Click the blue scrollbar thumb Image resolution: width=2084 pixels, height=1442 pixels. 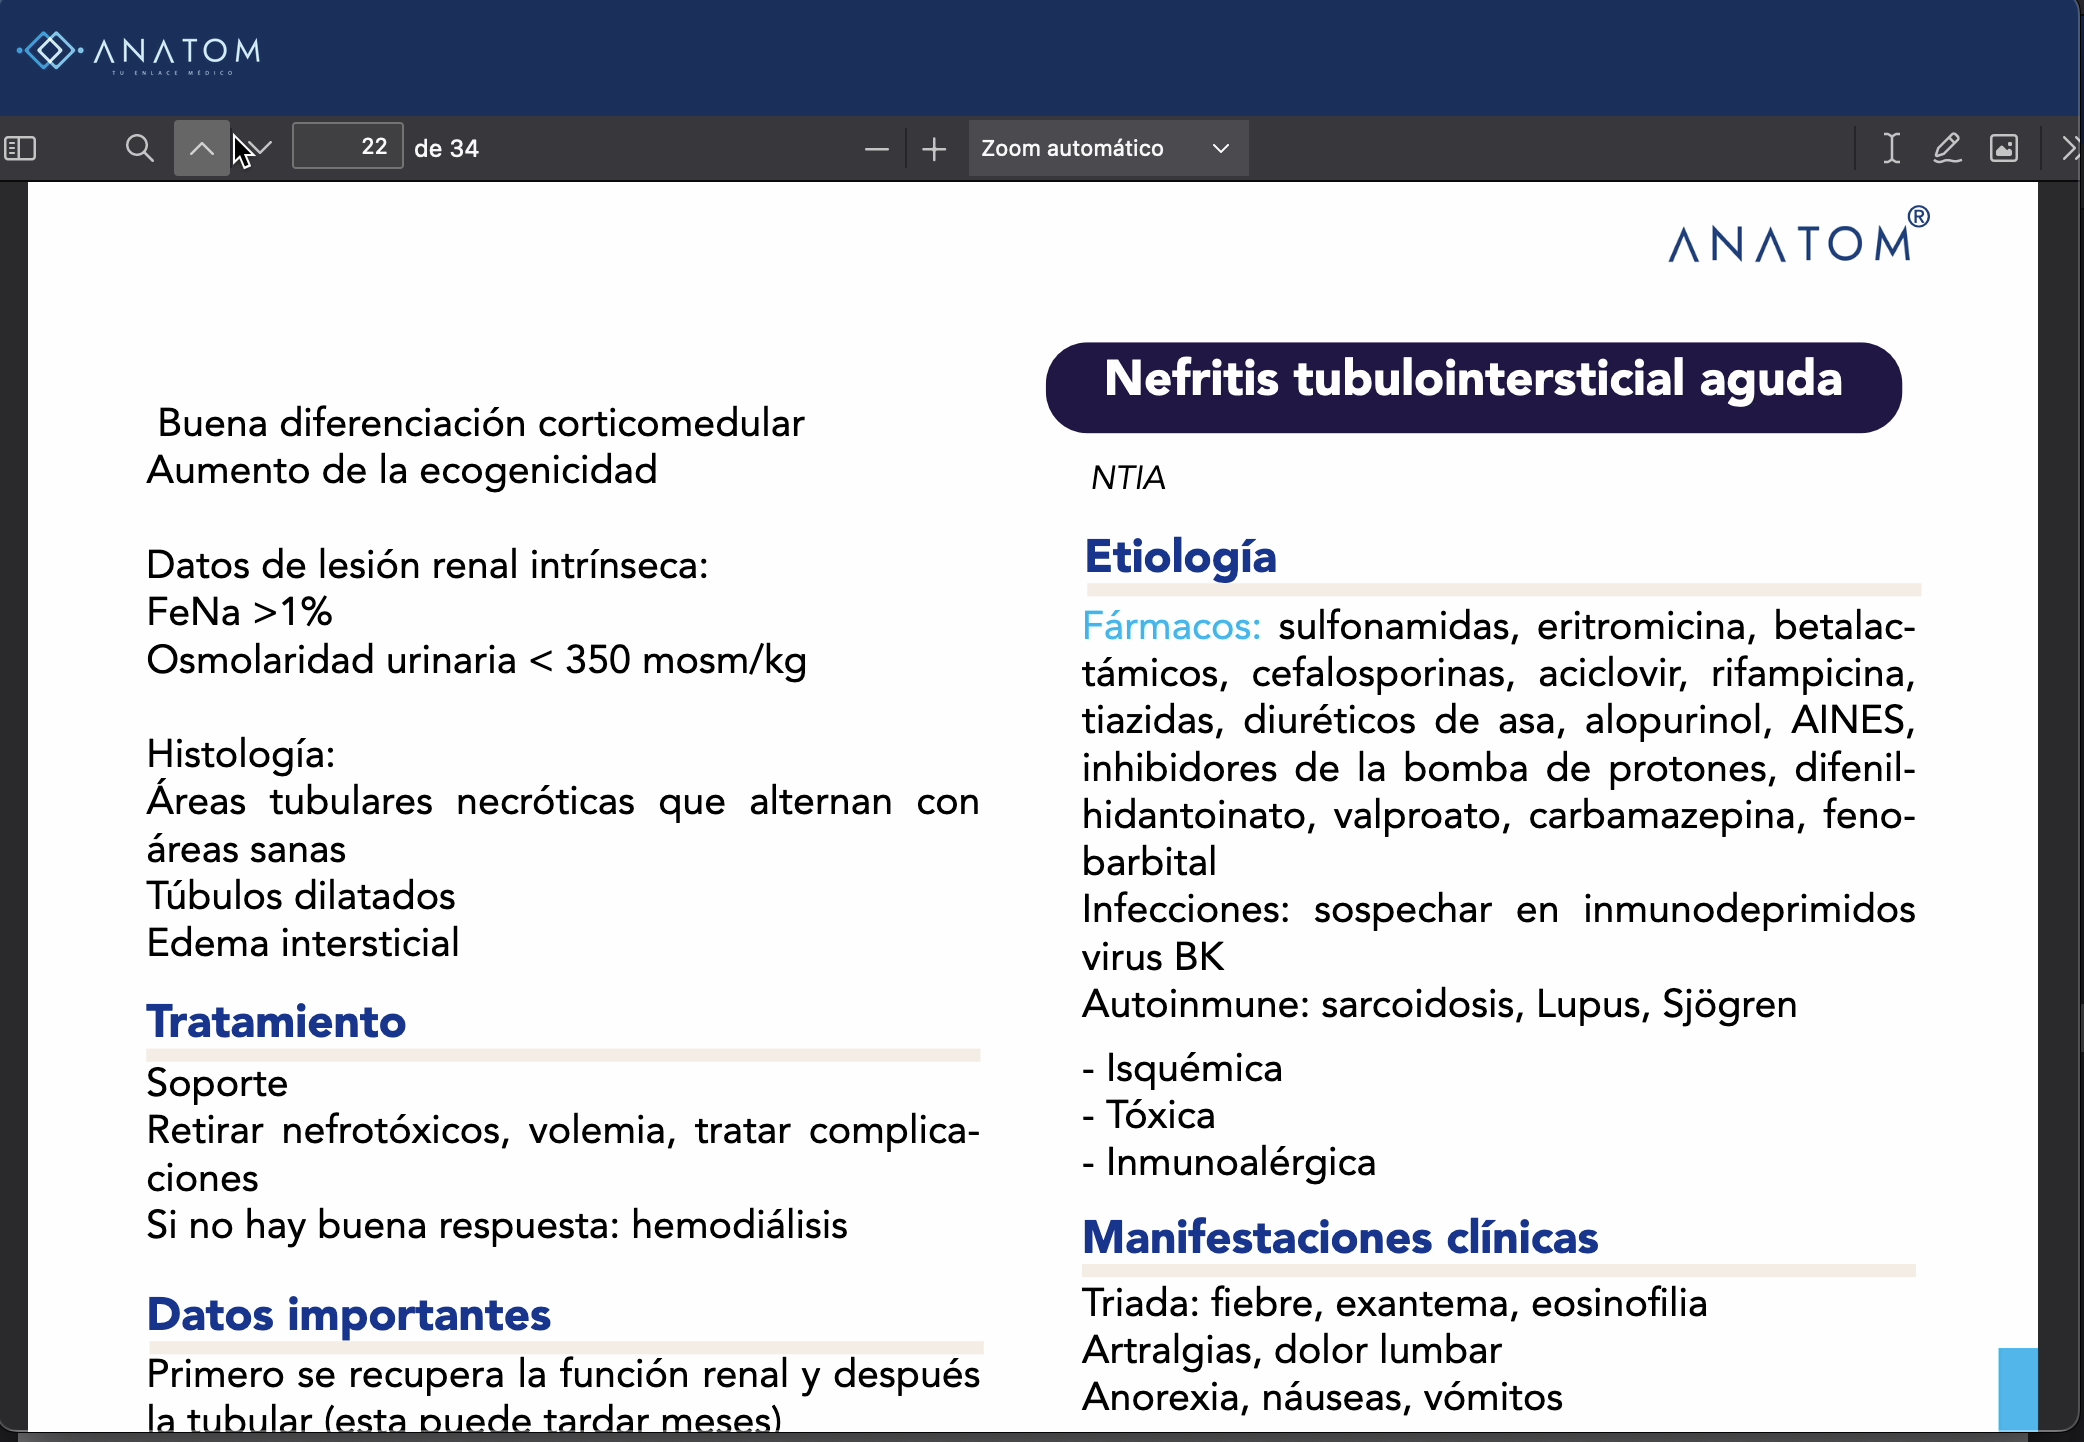(2017, 1388)
